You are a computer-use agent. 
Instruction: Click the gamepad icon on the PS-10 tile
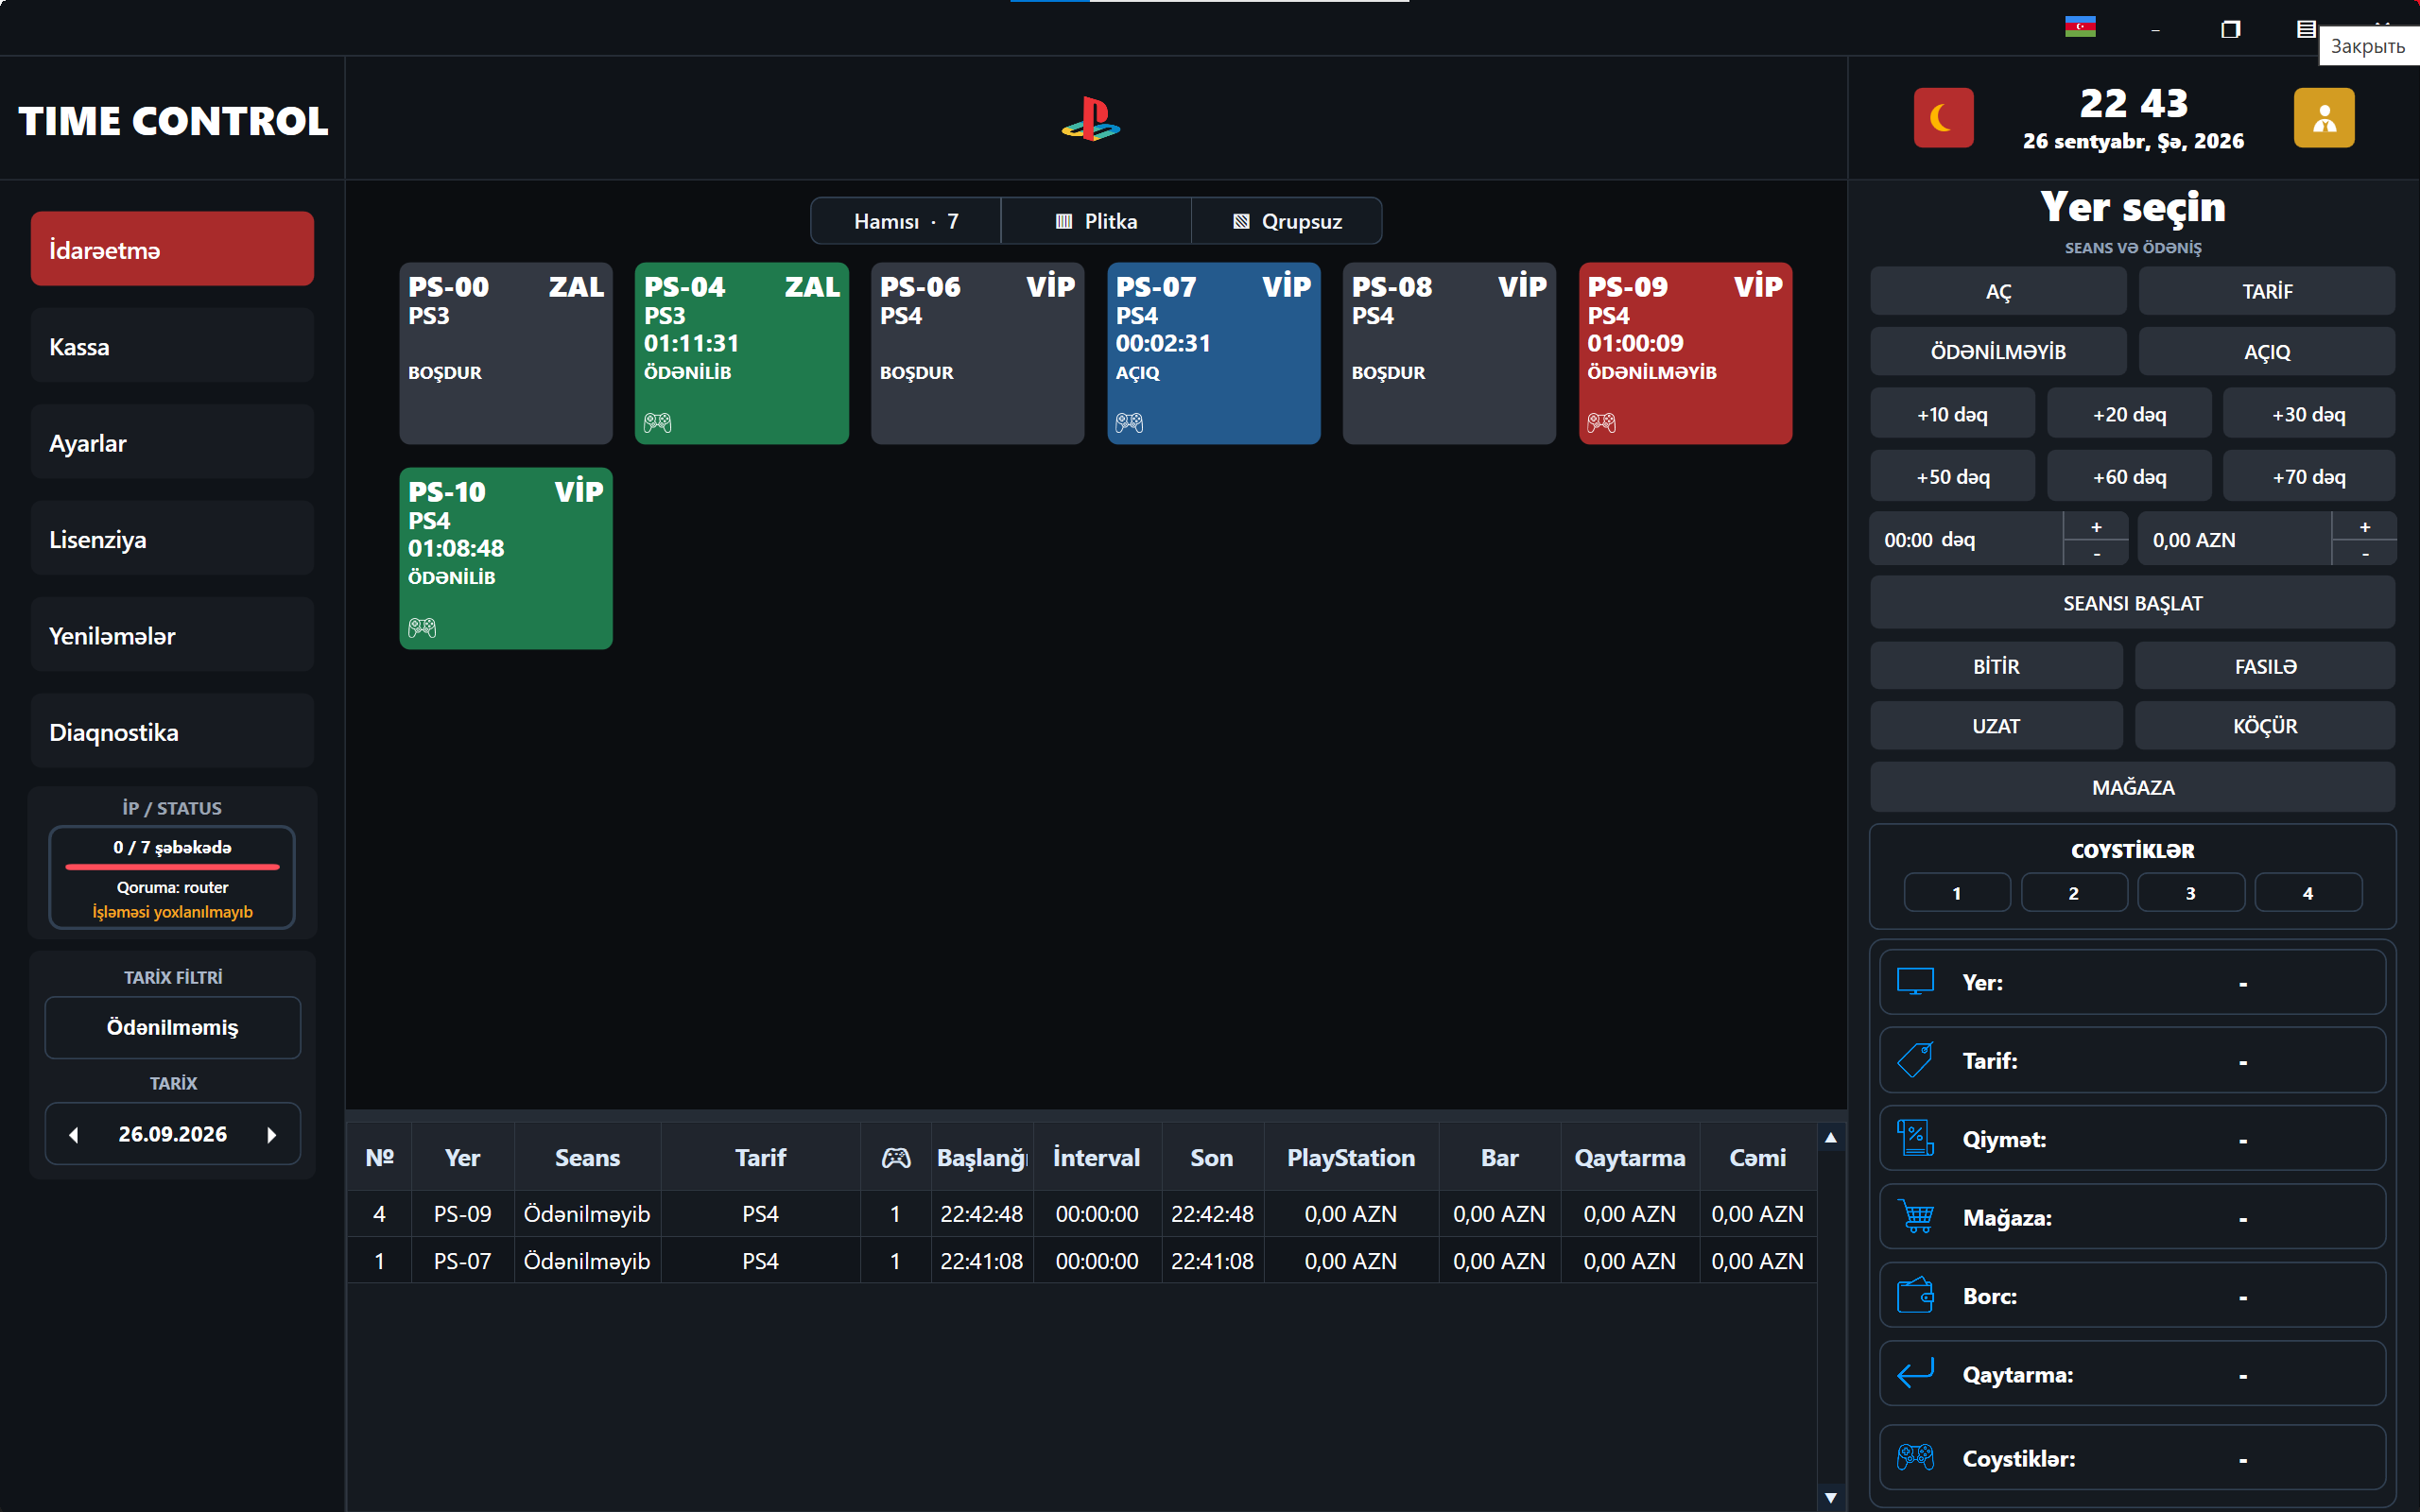pyautogui.click(x=422, y=628)
